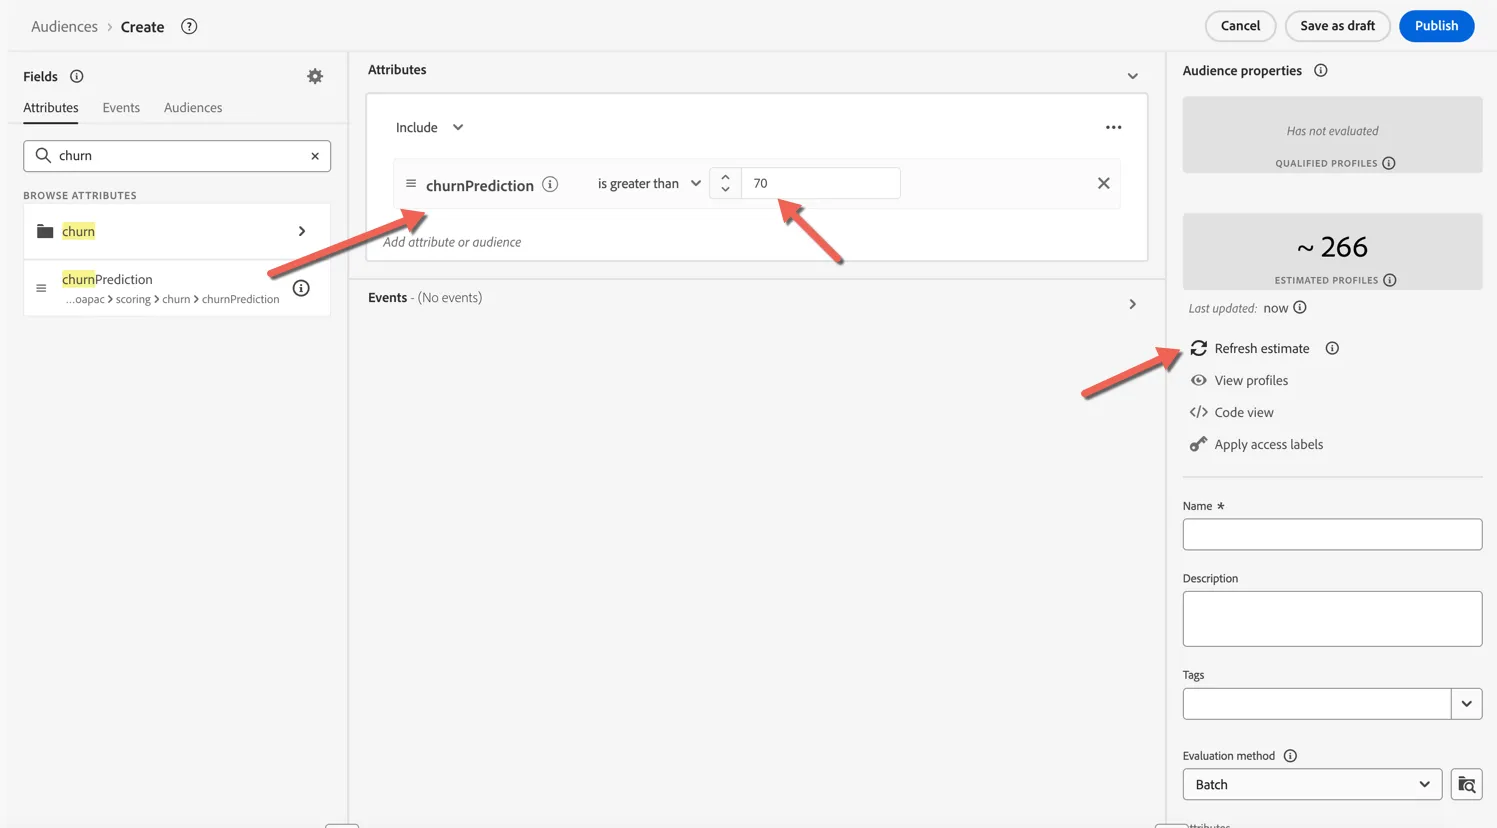
Task: Click the Cancel button
Action: (1240, 26)
